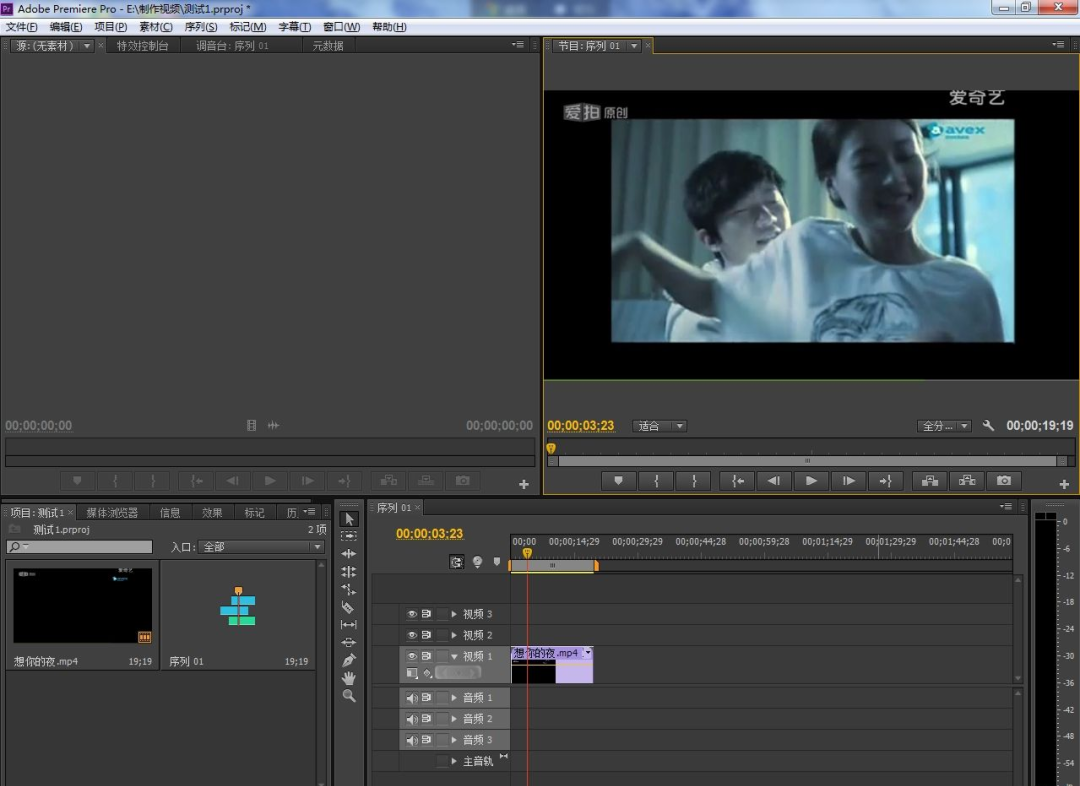The image size is (1080, 786).
Task: Select the Rate Stretch tool
Action: 349,590
